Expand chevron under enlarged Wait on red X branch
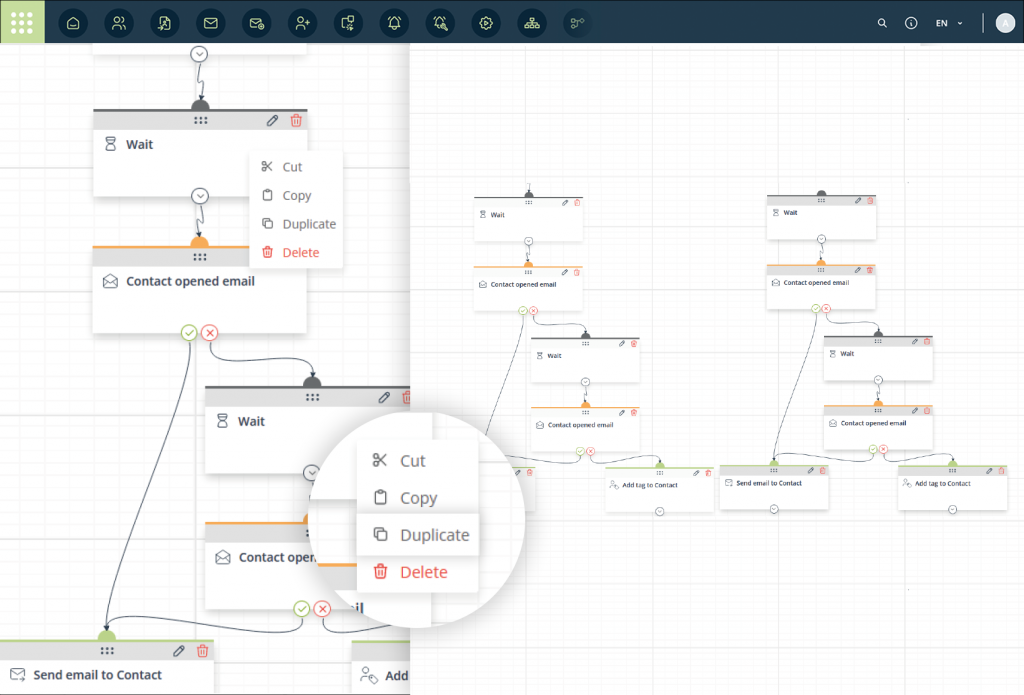This screenshot has height=695, width=1024. click(312, 472)
